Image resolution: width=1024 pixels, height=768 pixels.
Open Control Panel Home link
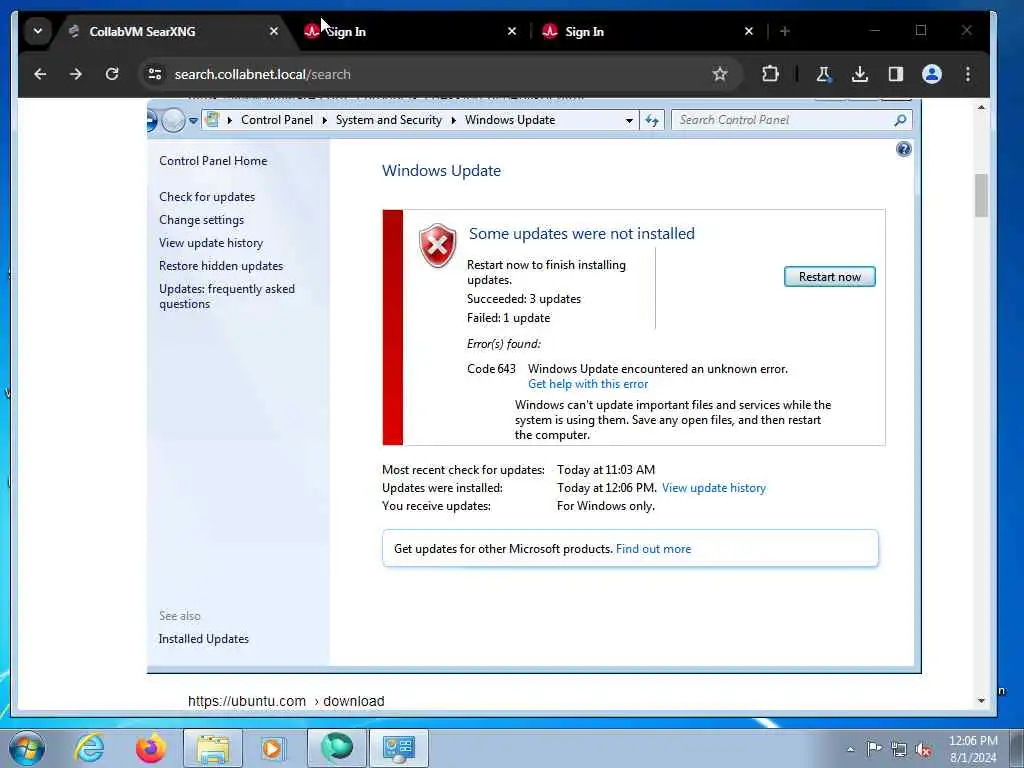(x=213, y=161)
